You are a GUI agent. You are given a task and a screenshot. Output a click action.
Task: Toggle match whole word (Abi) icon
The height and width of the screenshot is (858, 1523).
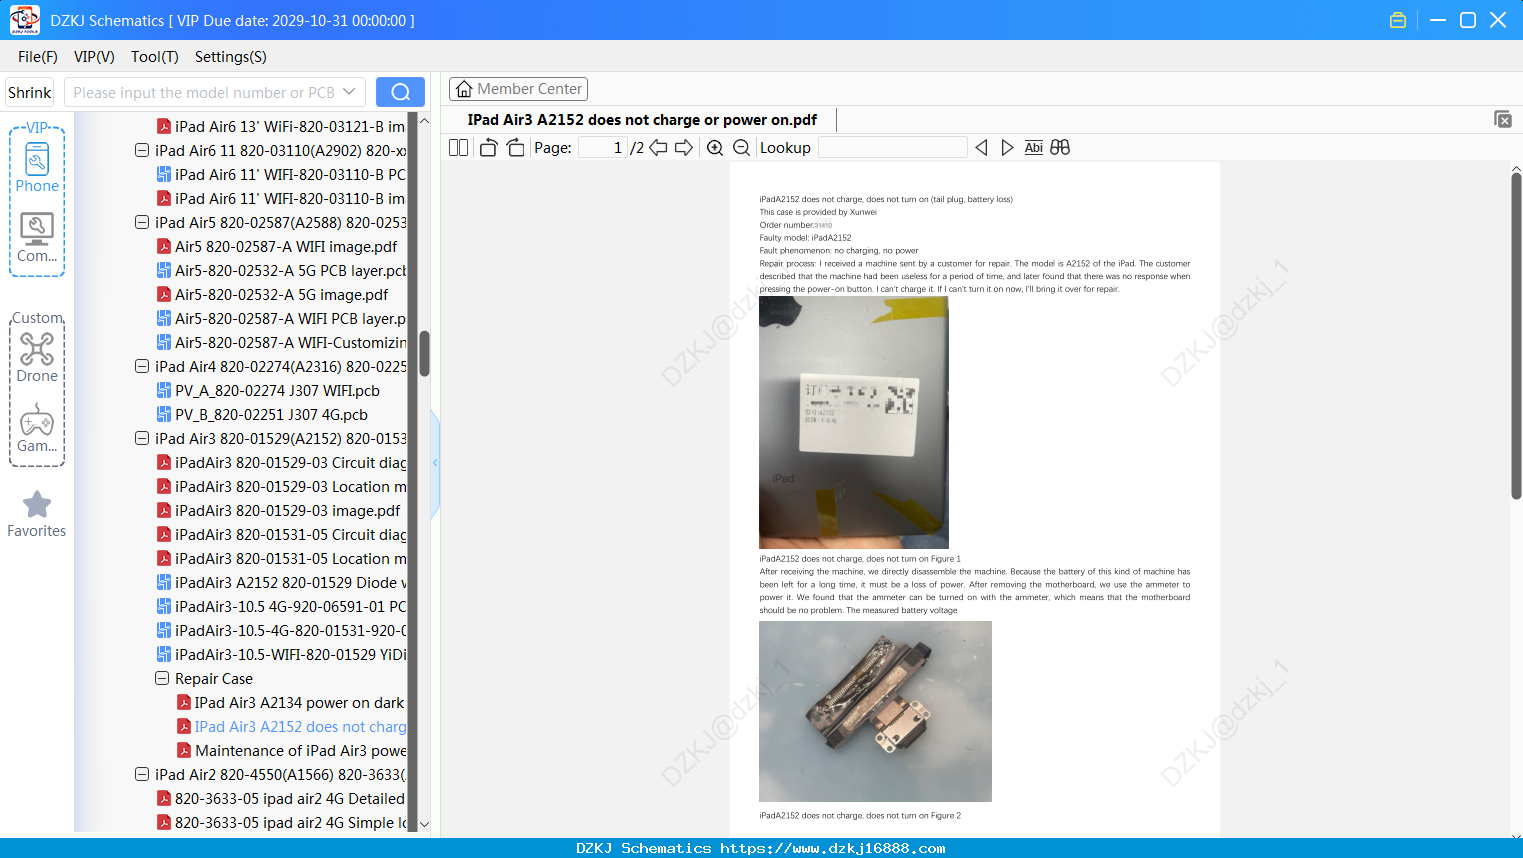pos(1033,147)
